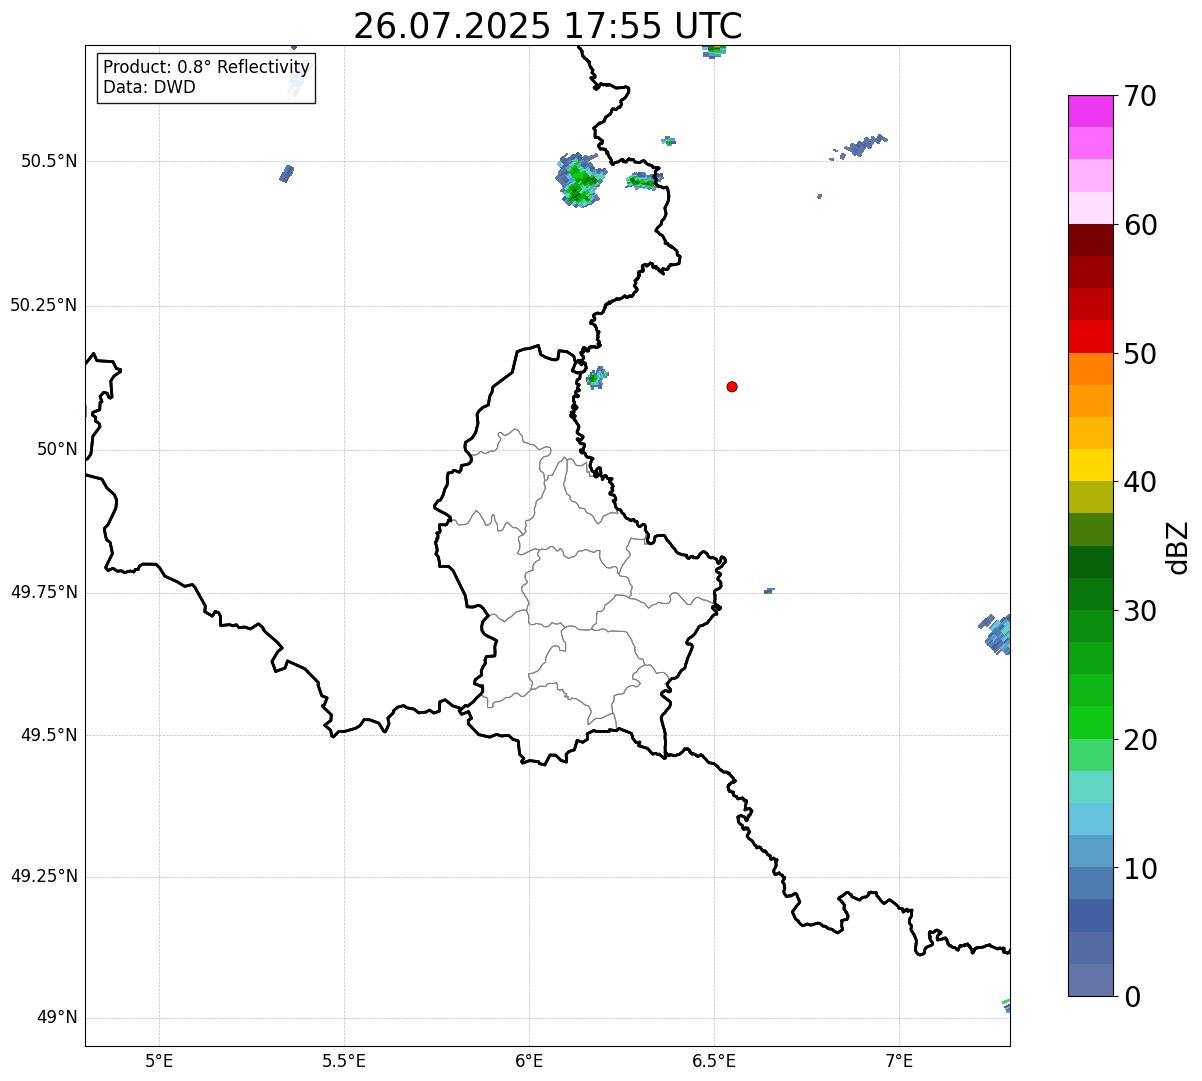
Task: Click the "dBZ" colorbar axis label
Action: pyautogui.click(x=1178, y=547)
